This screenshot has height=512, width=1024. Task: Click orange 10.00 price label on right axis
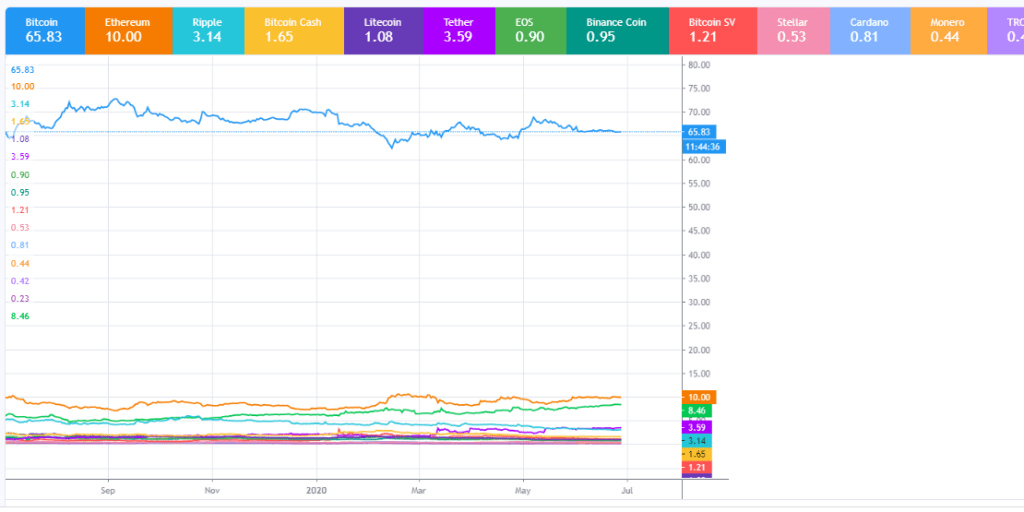[699, 397]
